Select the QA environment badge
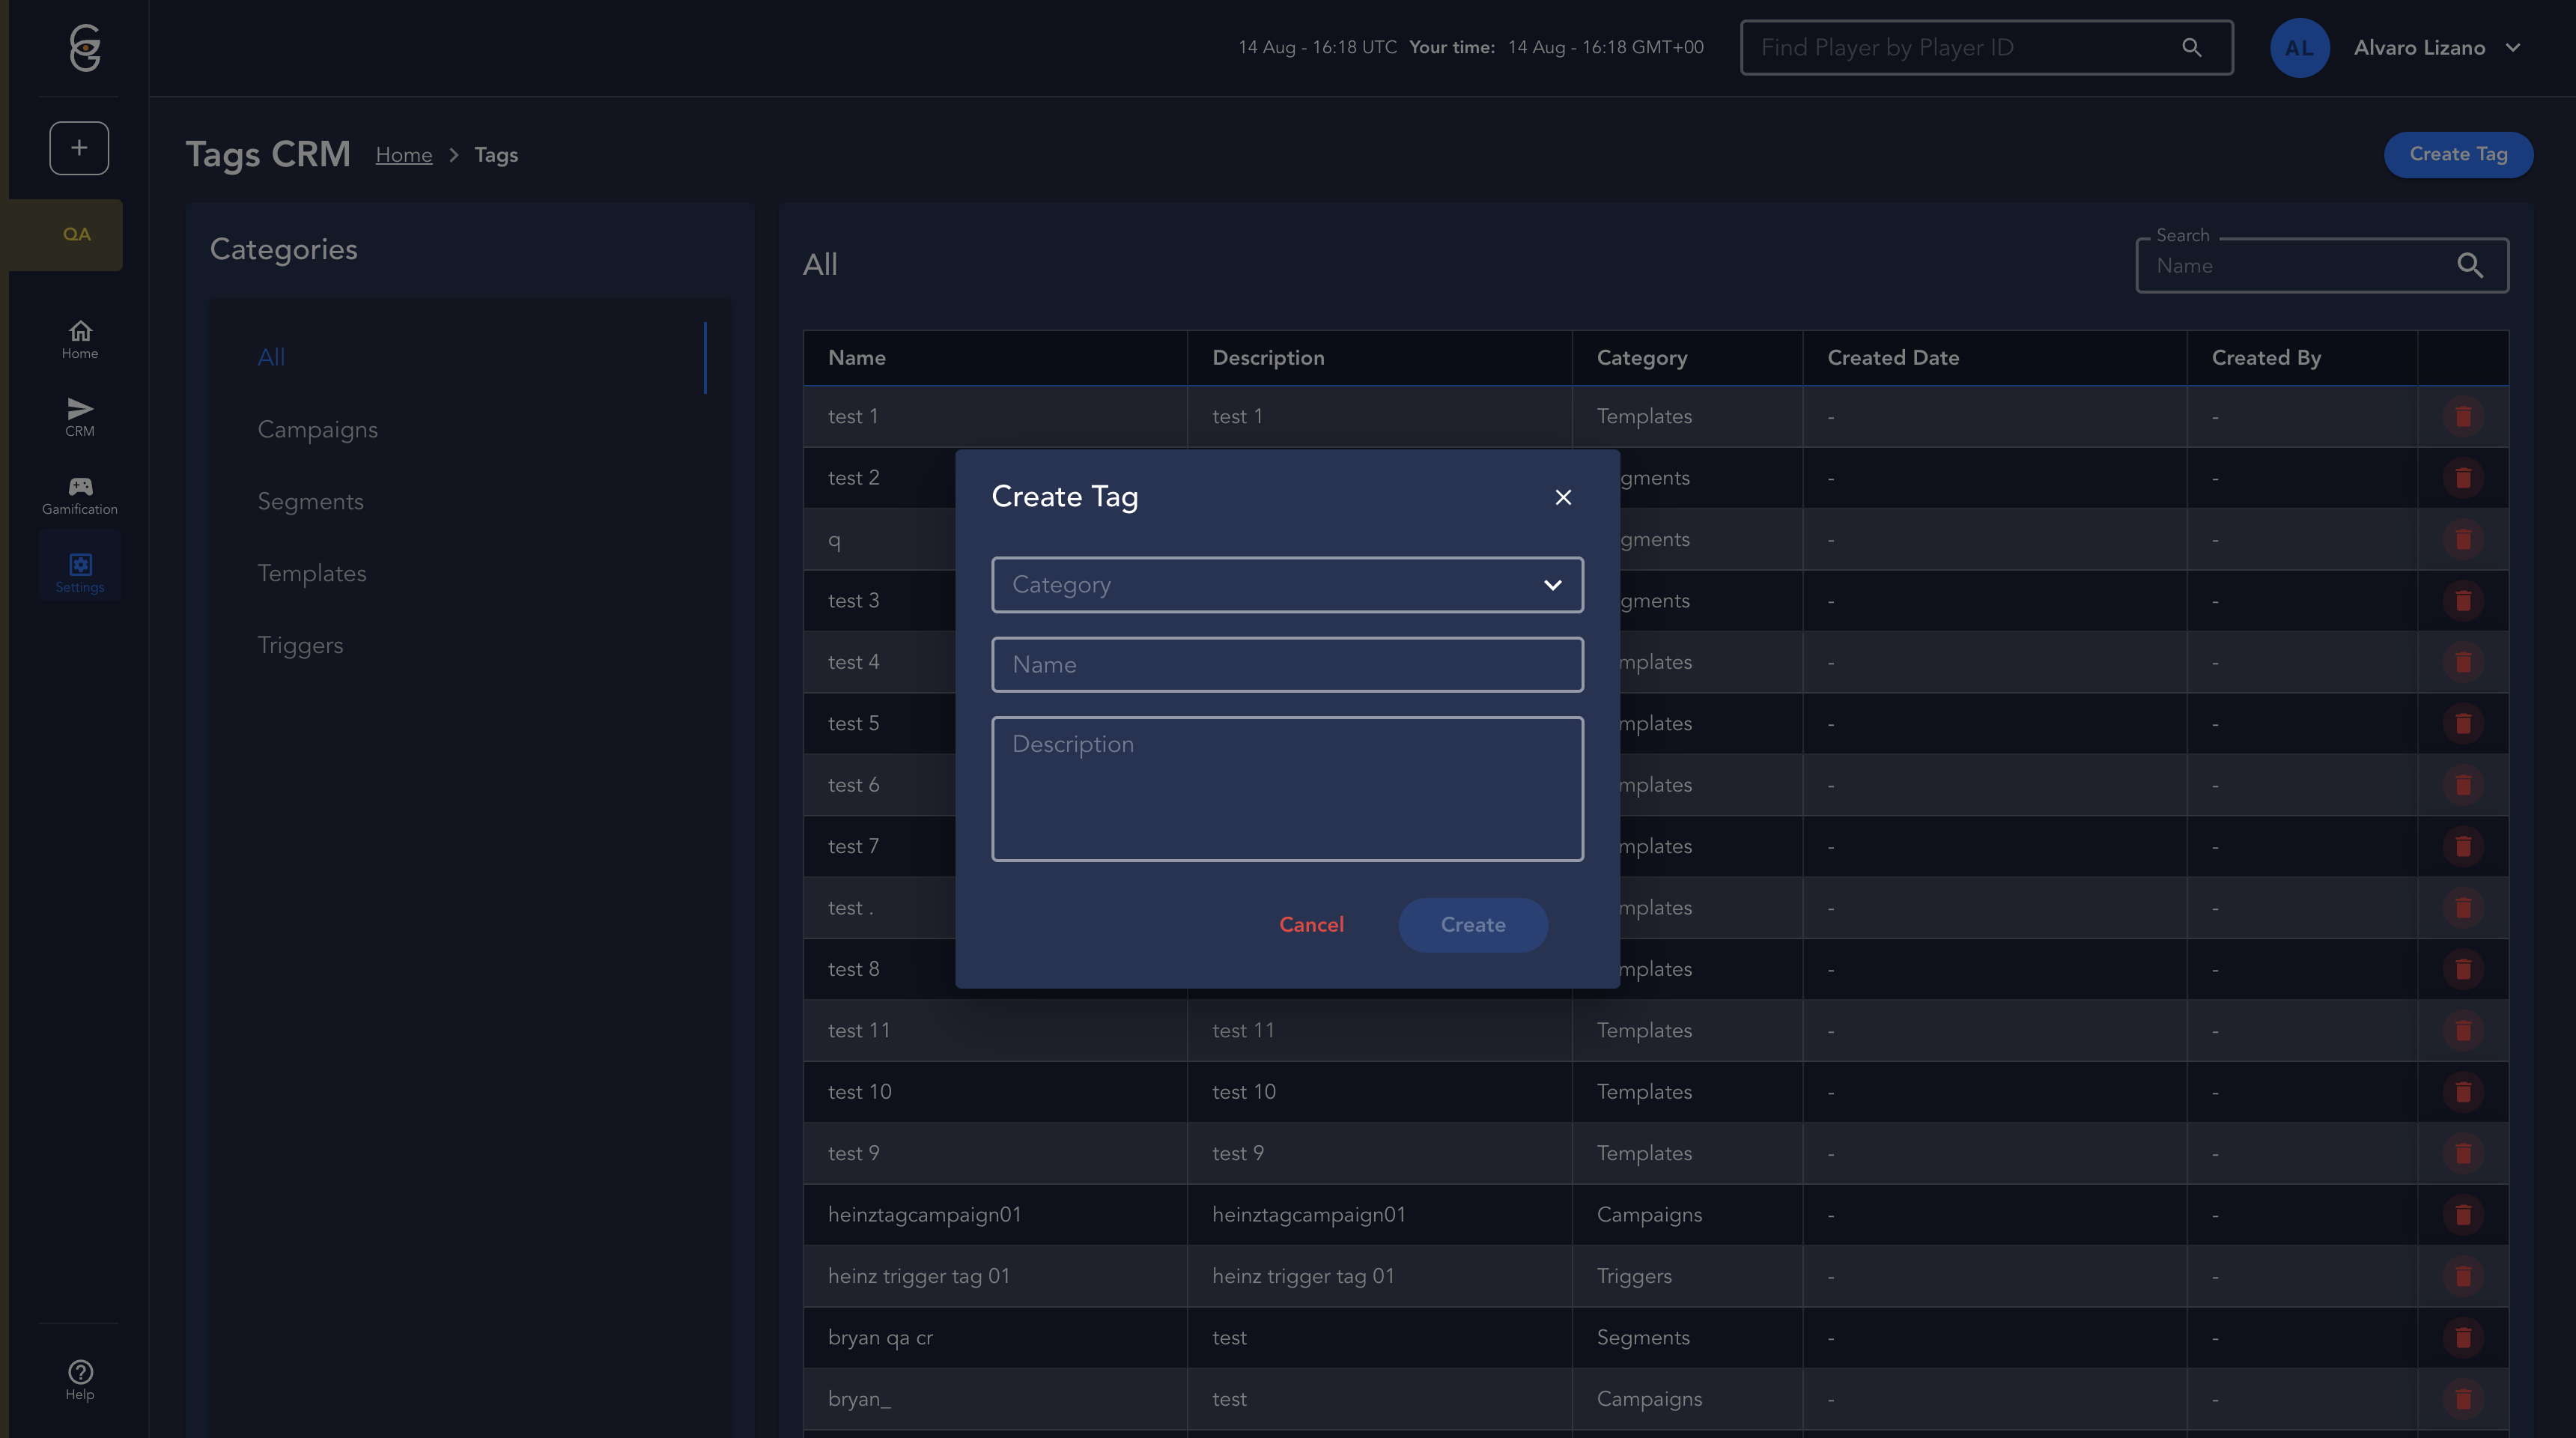 [76, 234]
